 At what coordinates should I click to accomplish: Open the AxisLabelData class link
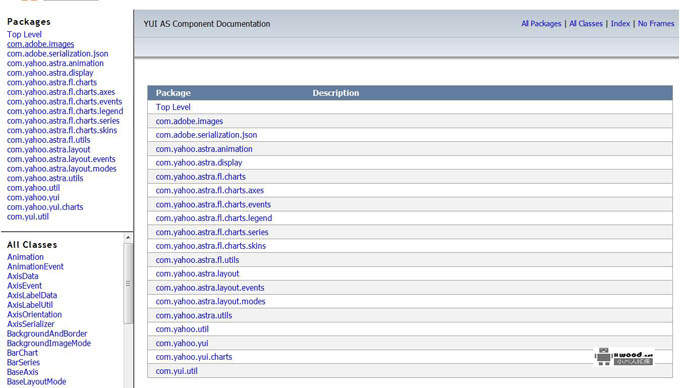32,295
